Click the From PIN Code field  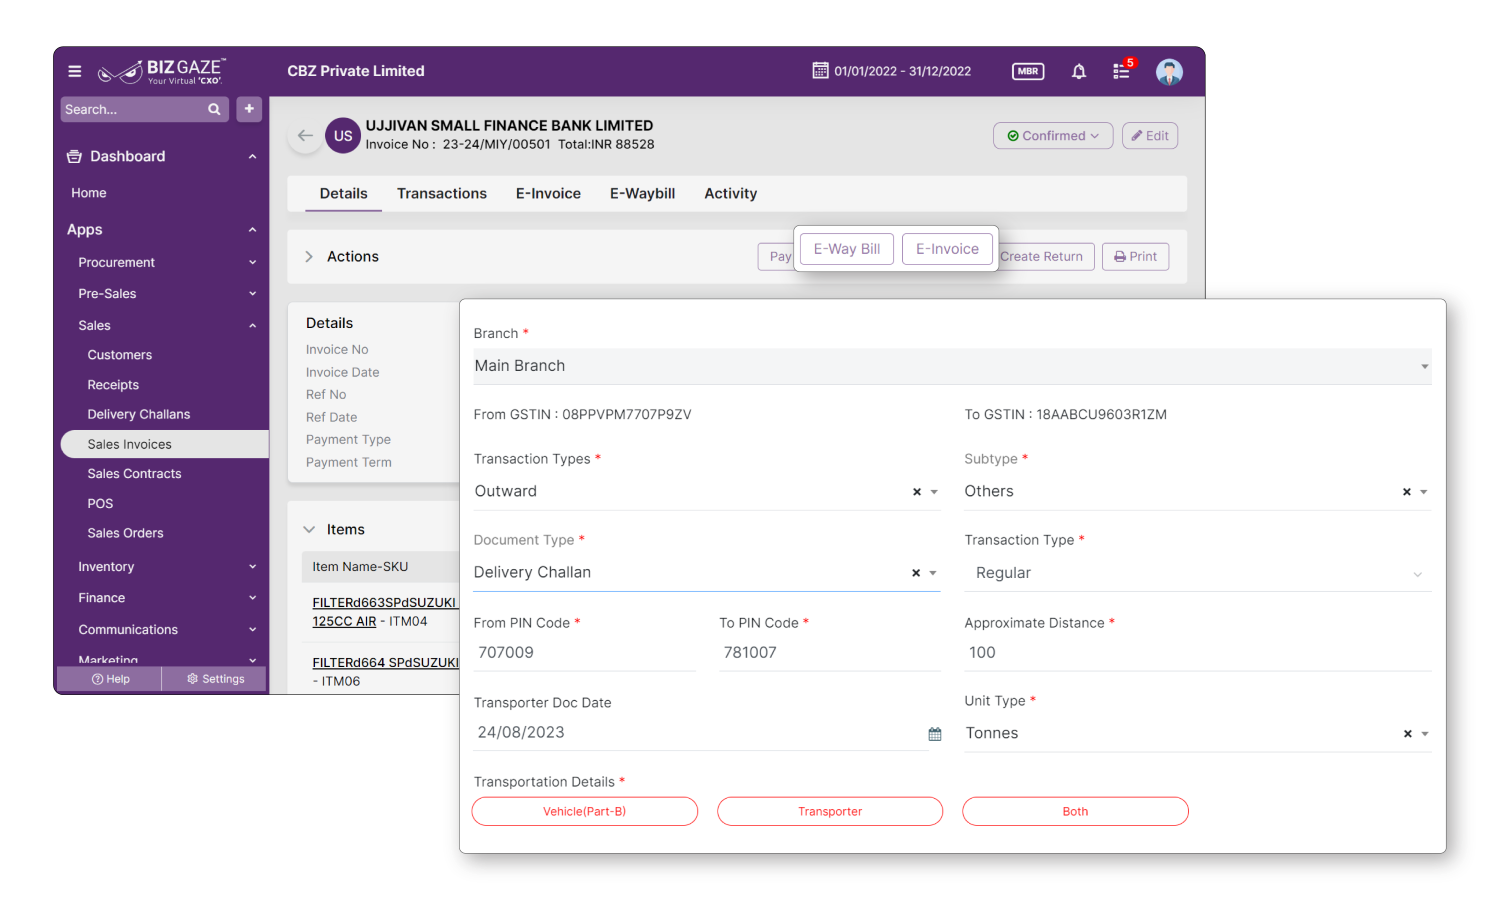pos(585,653)
